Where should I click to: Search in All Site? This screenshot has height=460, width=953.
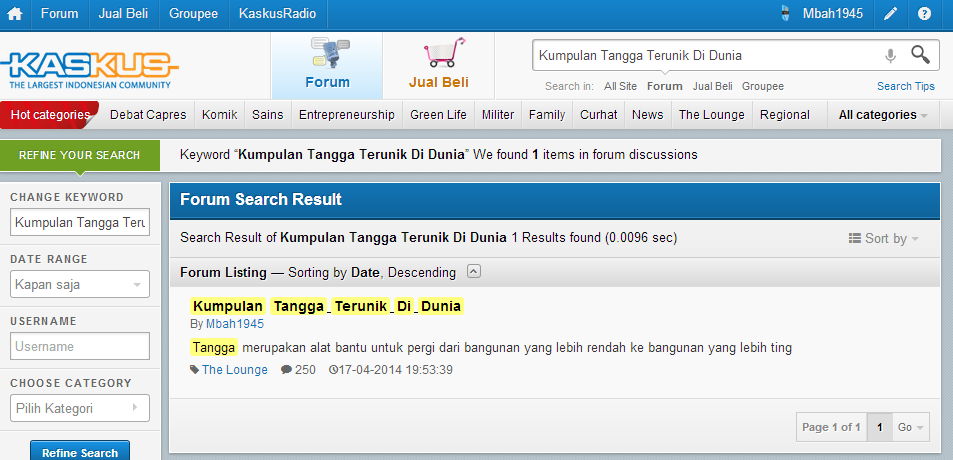pyautogui.click(x=621, y=86)
